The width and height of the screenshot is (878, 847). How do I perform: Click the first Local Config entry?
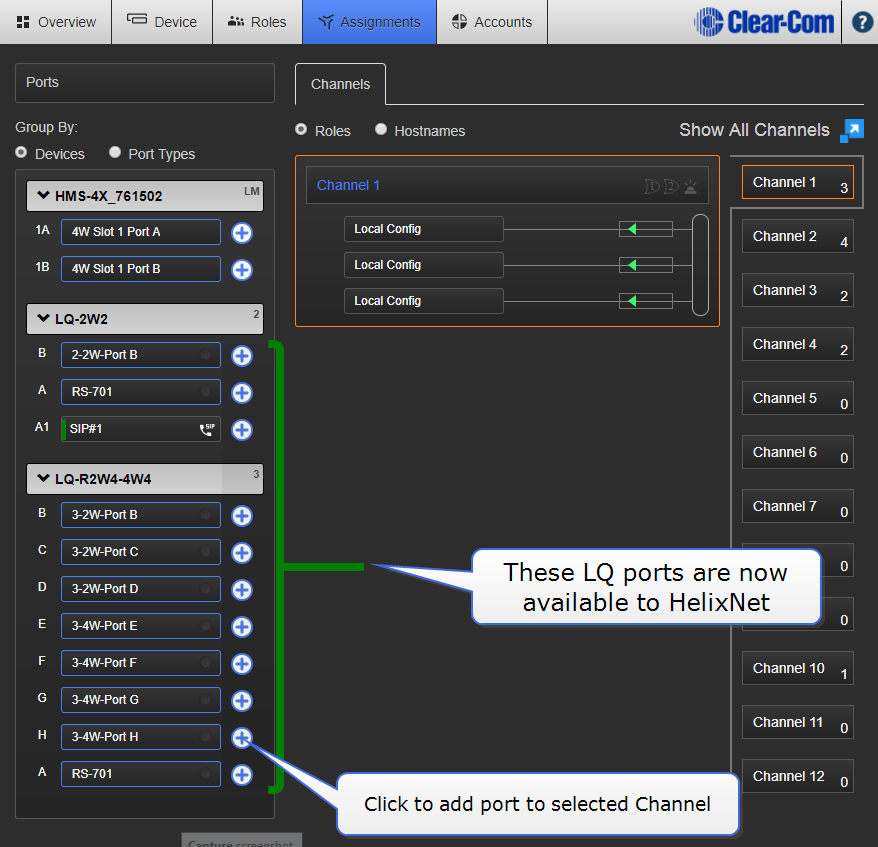click(424, 229)
